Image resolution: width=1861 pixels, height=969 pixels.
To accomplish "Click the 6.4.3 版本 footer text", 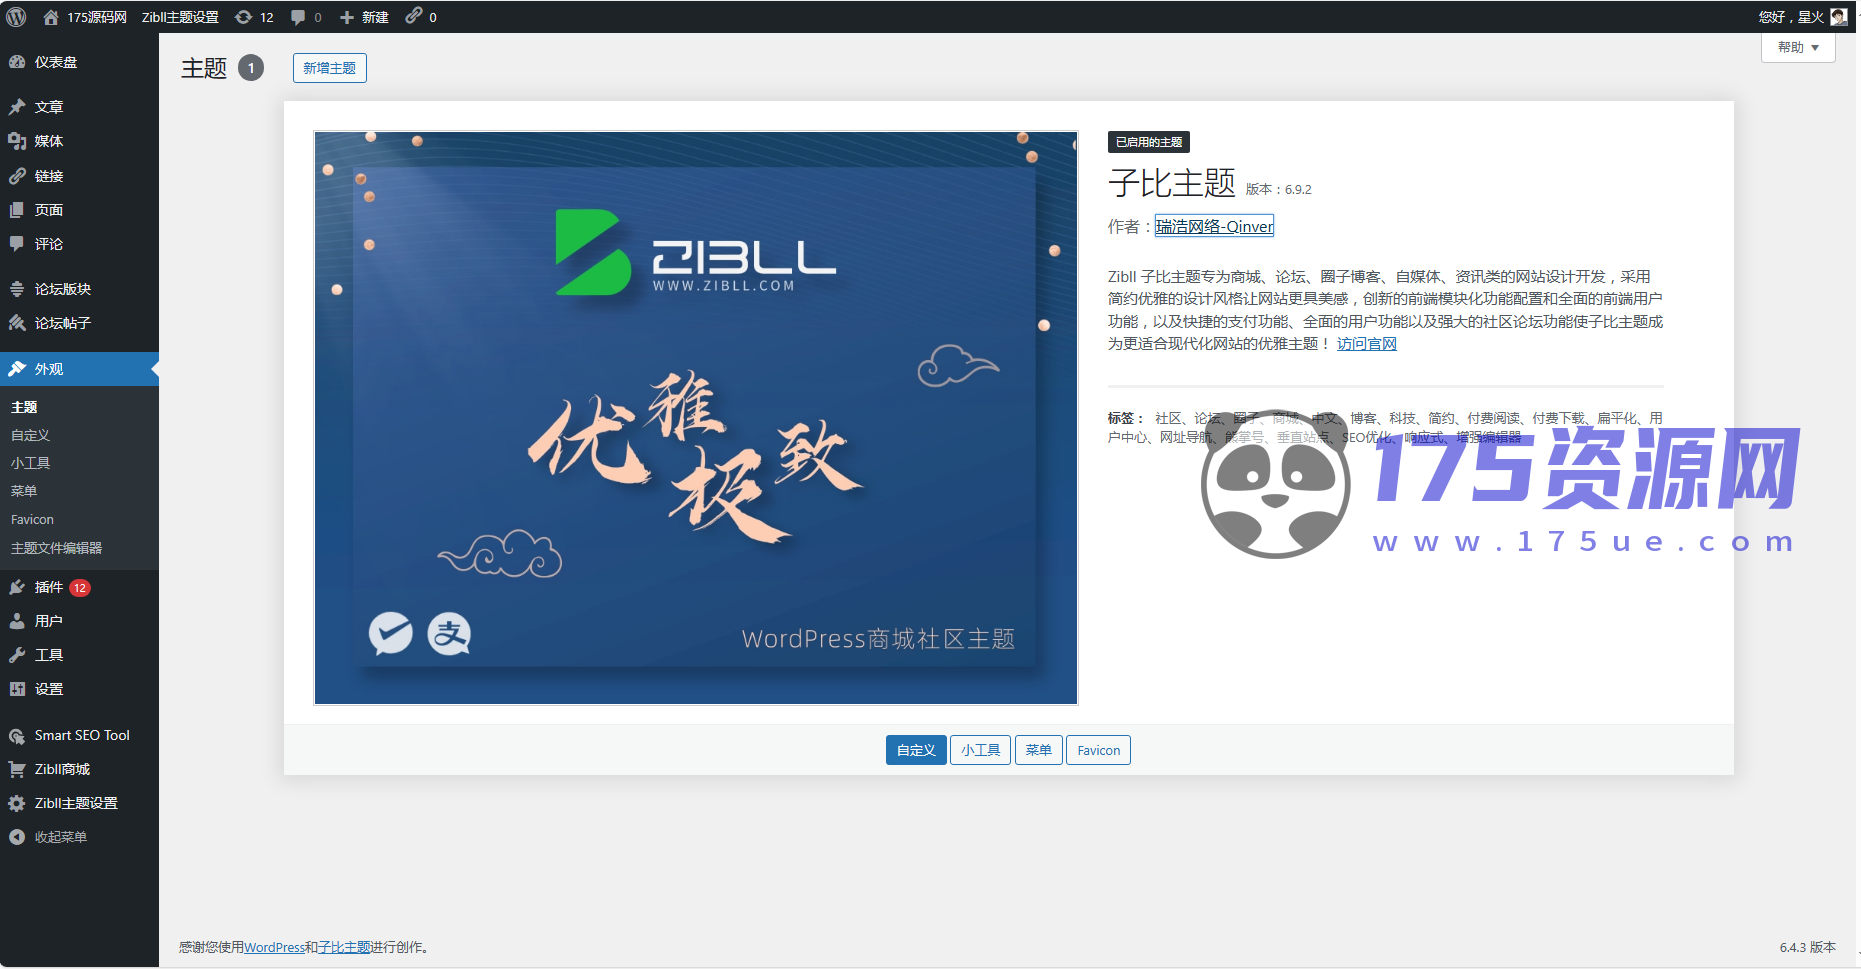I will pyautogui.click(x=1807, y=947).
